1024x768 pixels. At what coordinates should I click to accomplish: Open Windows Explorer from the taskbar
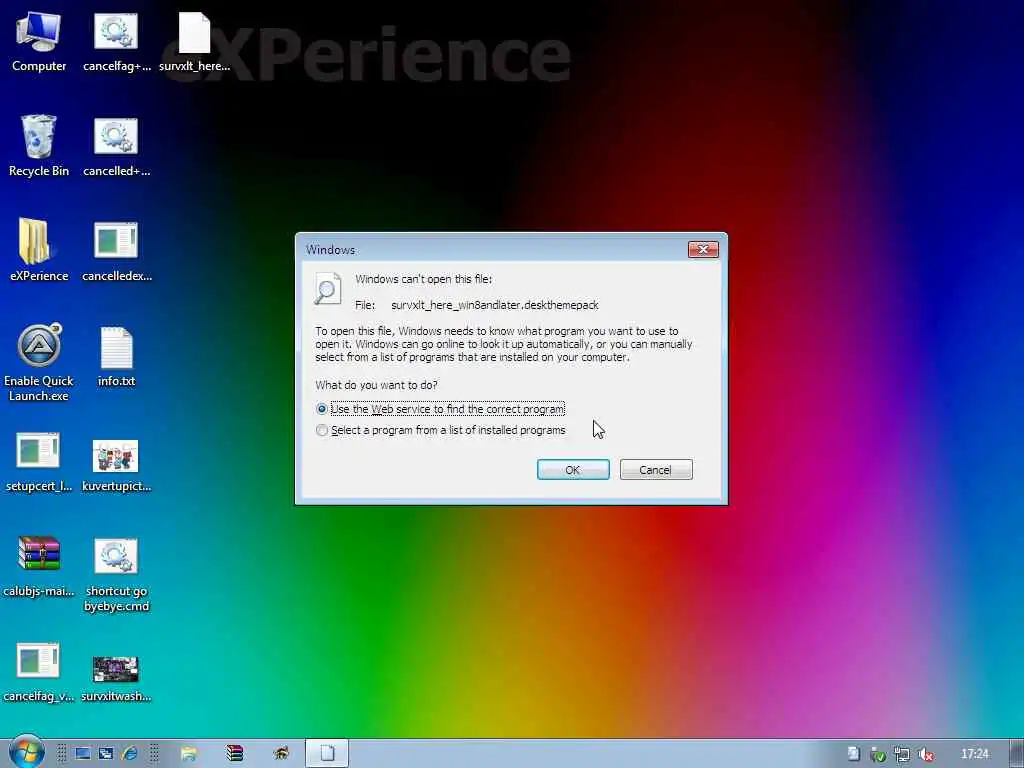[x=189, y=754]
